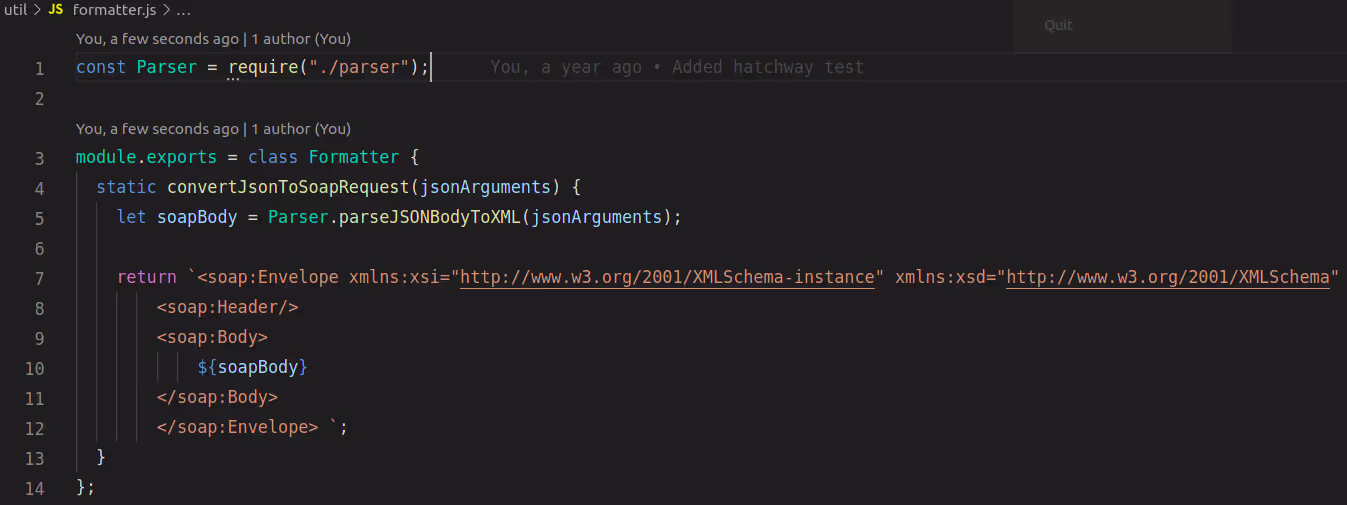Click line number 1 in the gutter

(x=39, y=68)
